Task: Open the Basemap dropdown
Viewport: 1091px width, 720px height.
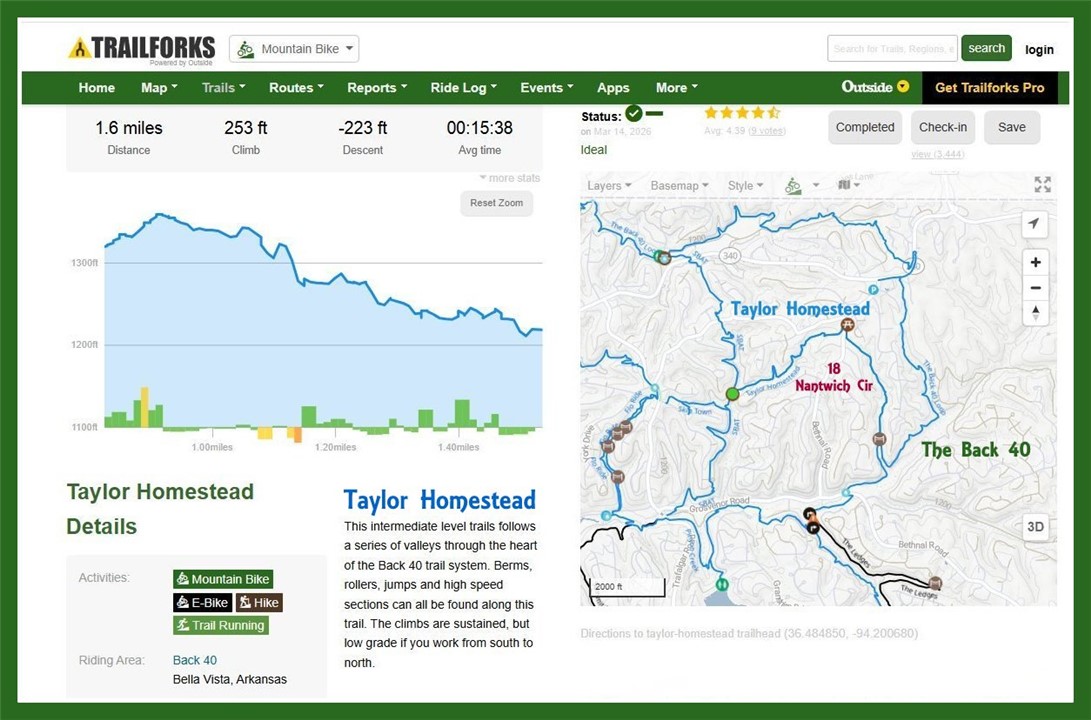Action: point(679,186)
